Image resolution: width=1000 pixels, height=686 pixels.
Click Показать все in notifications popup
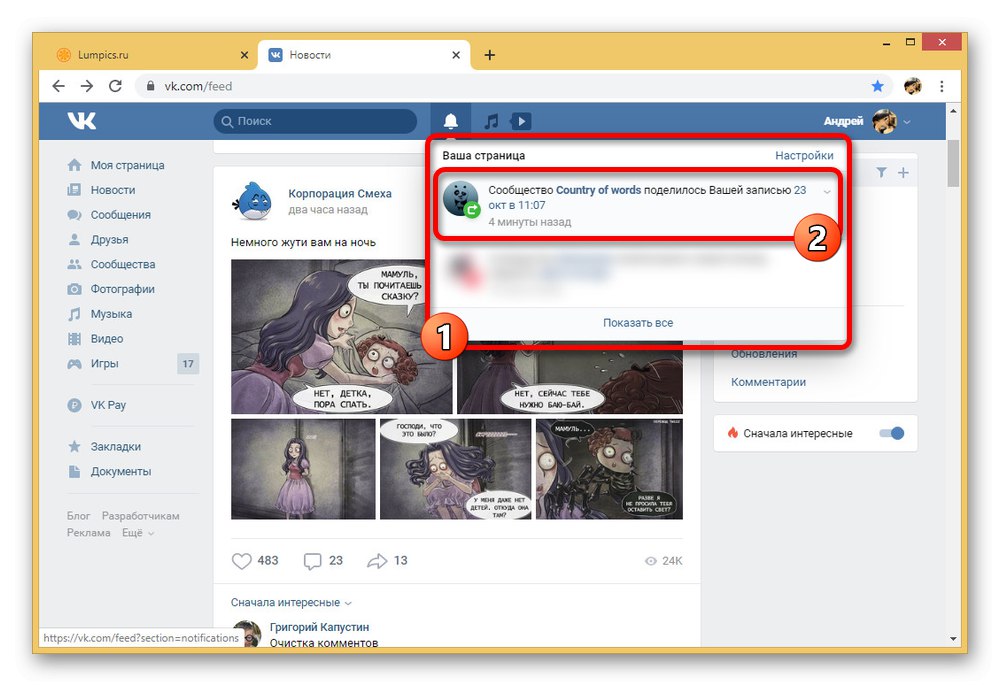pyautogui.click(x=638, y=323)
